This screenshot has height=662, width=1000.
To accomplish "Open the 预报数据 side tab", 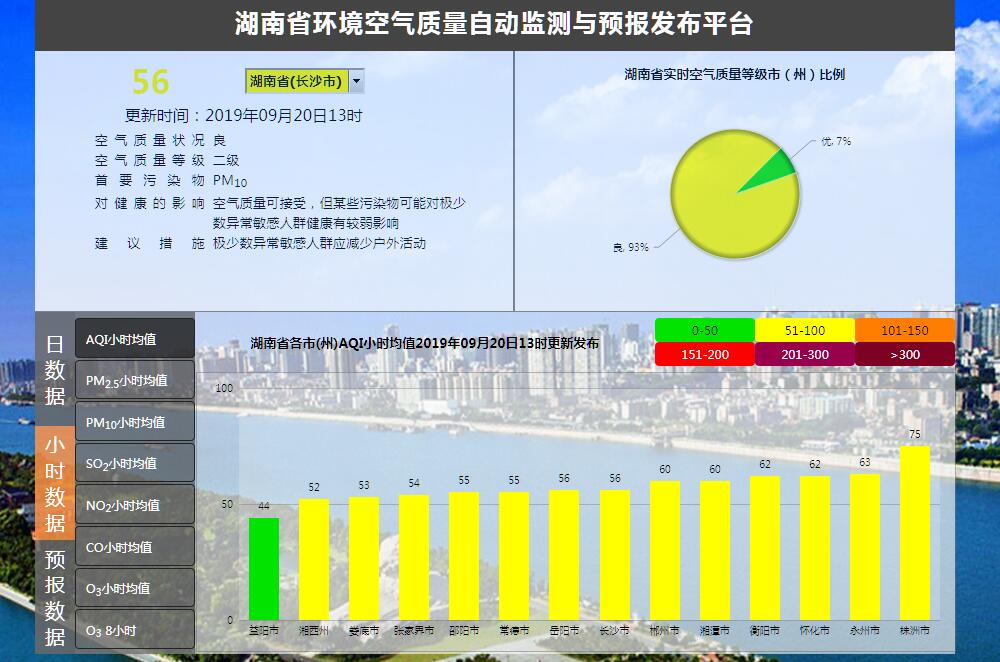I will tap(55, 597).
